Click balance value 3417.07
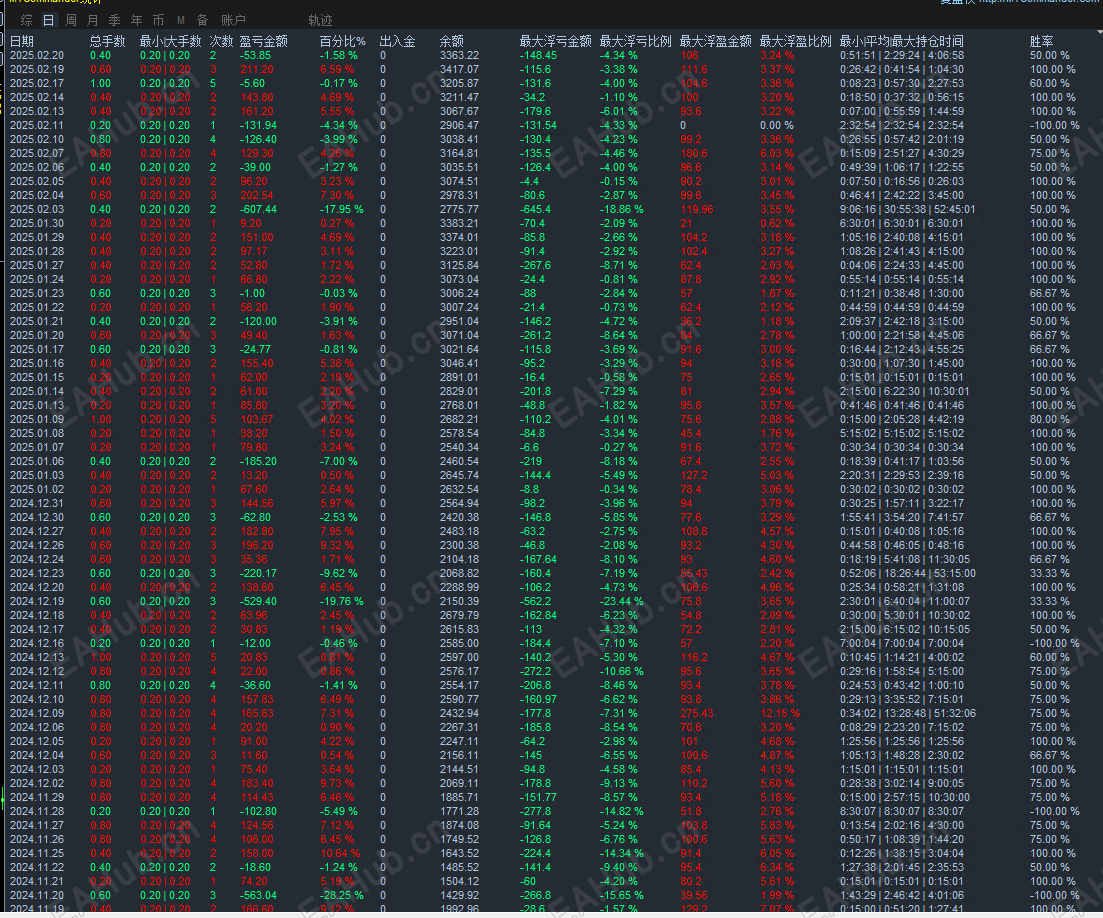This screenshot has height=918, width=1103. tap(459, 70)
